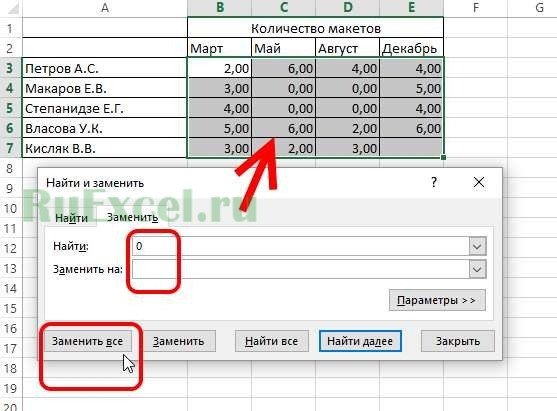Click into the Найти text field

click(301, 246)
